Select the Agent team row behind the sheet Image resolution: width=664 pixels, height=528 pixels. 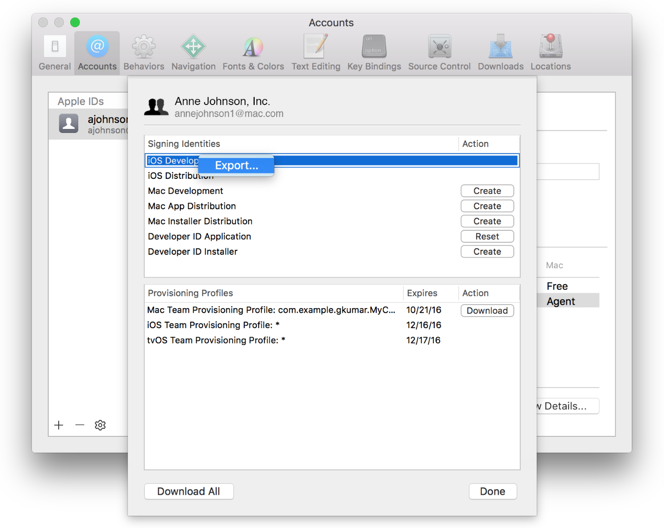point(568,301)
